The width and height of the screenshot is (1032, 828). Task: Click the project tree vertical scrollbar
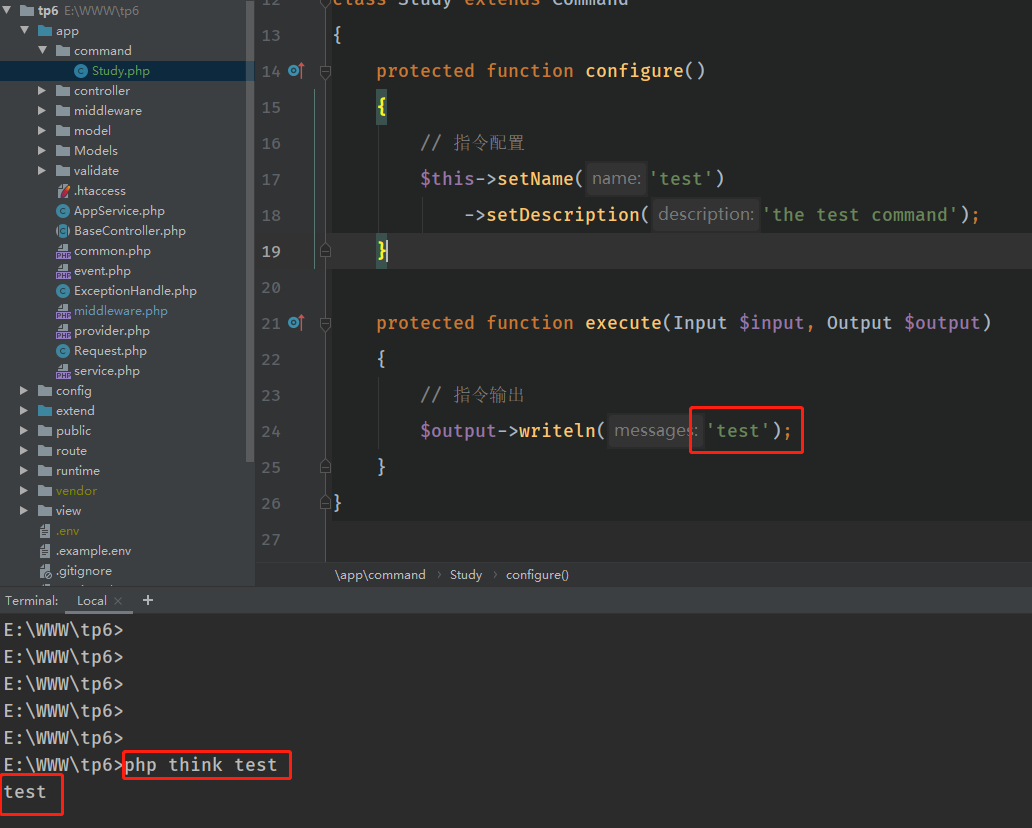(x=249, y=230)
